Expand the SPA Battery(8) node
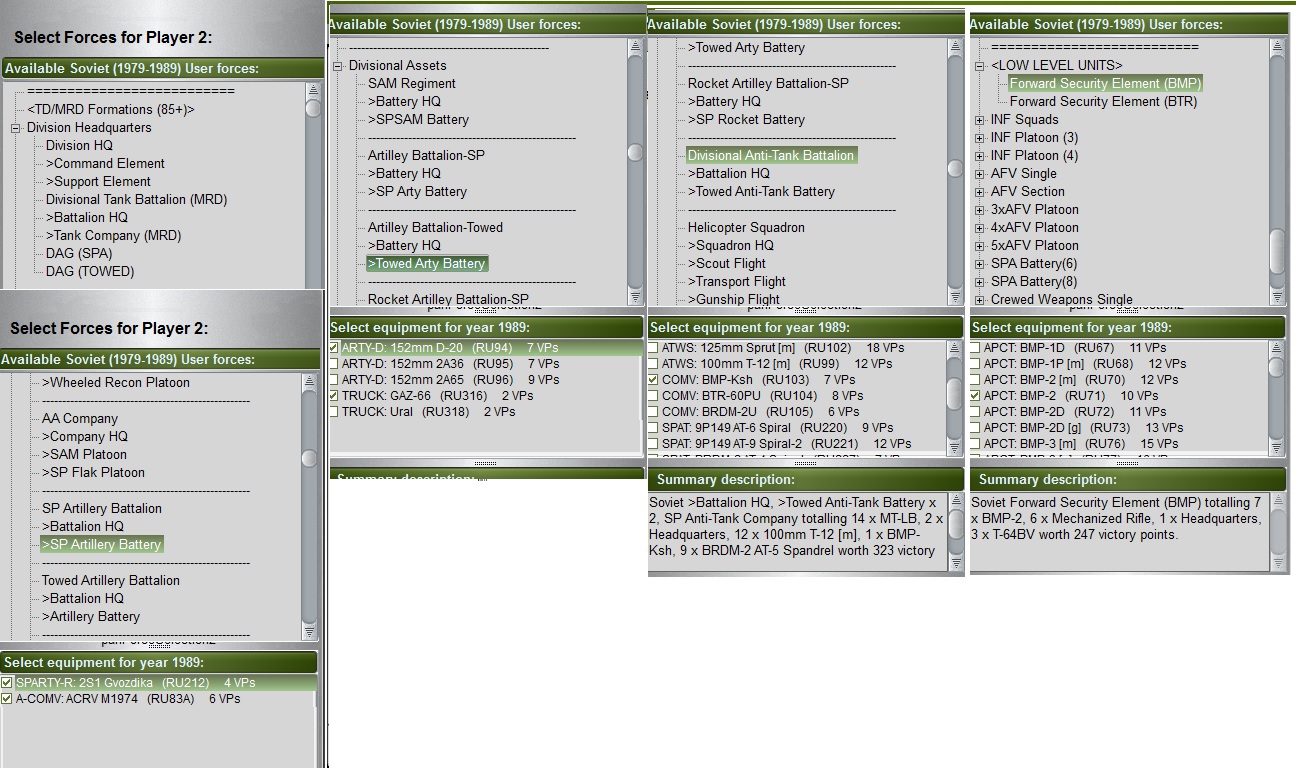This screenshot has height=768, width=1296. point(980,282)
